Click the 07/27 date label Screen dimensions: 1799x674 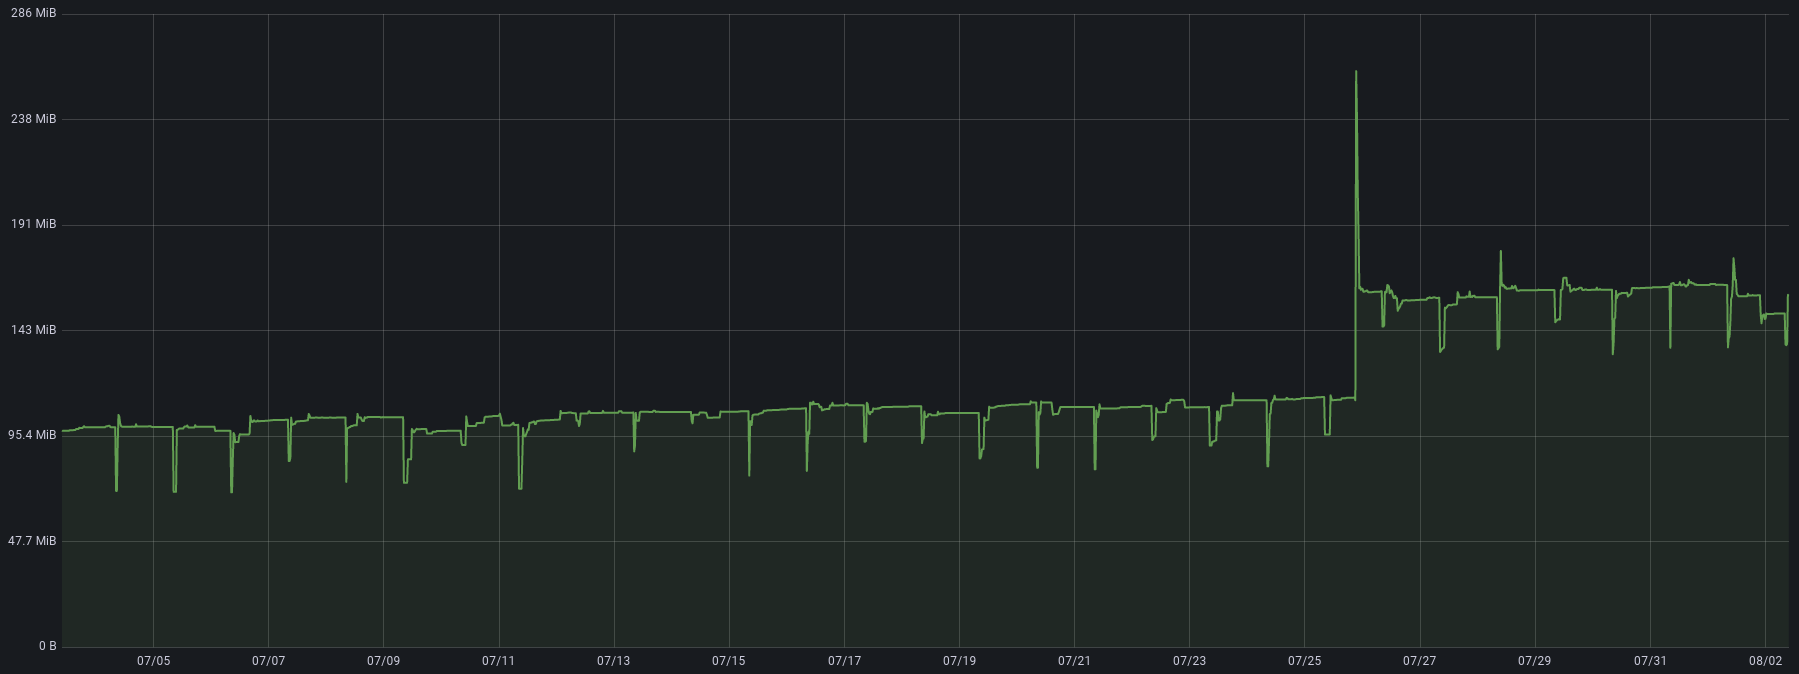pos(1419,661)
